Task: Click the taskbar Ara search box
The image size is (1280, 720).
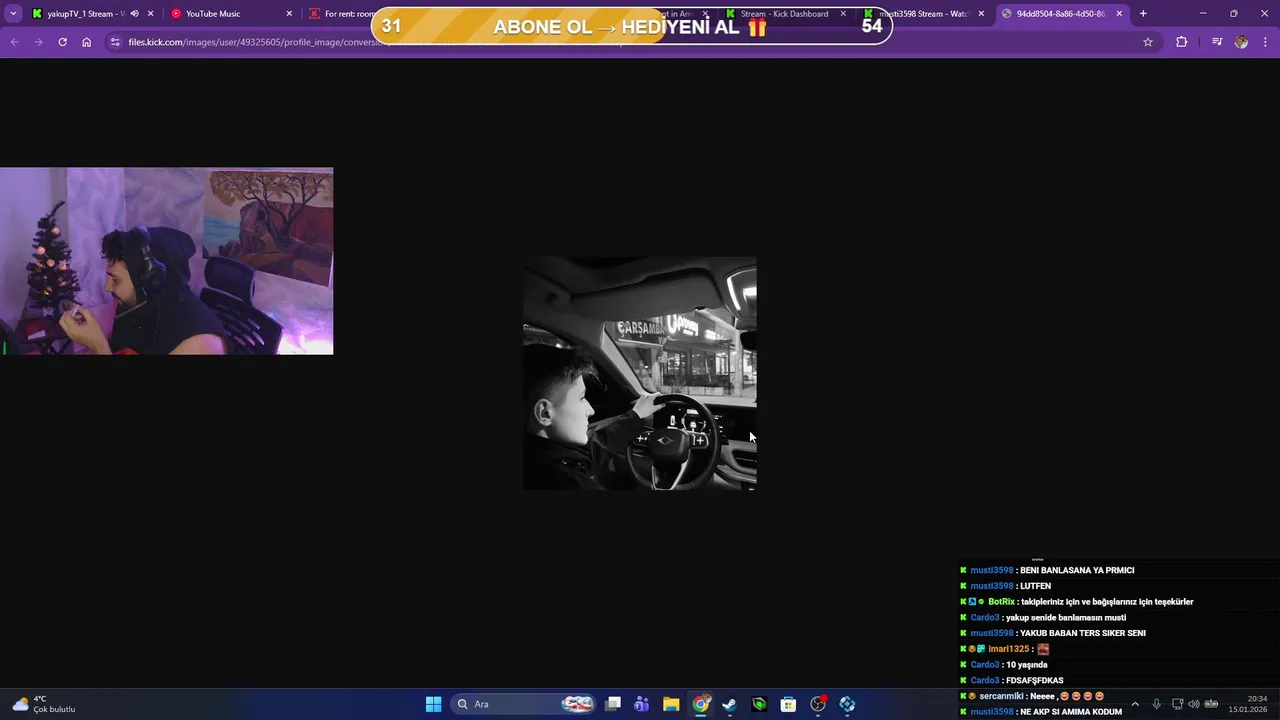Action: [x=523, y=704]
